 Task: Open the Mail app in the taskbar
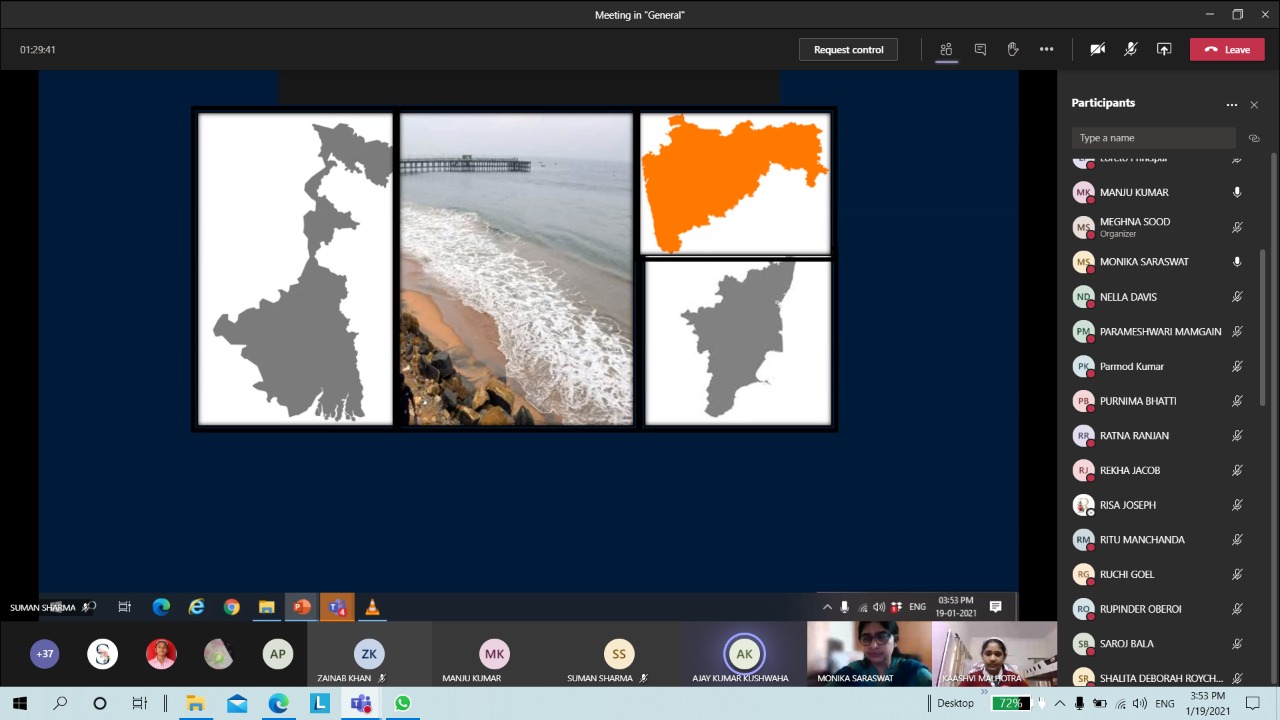click(x=237, y=703)
